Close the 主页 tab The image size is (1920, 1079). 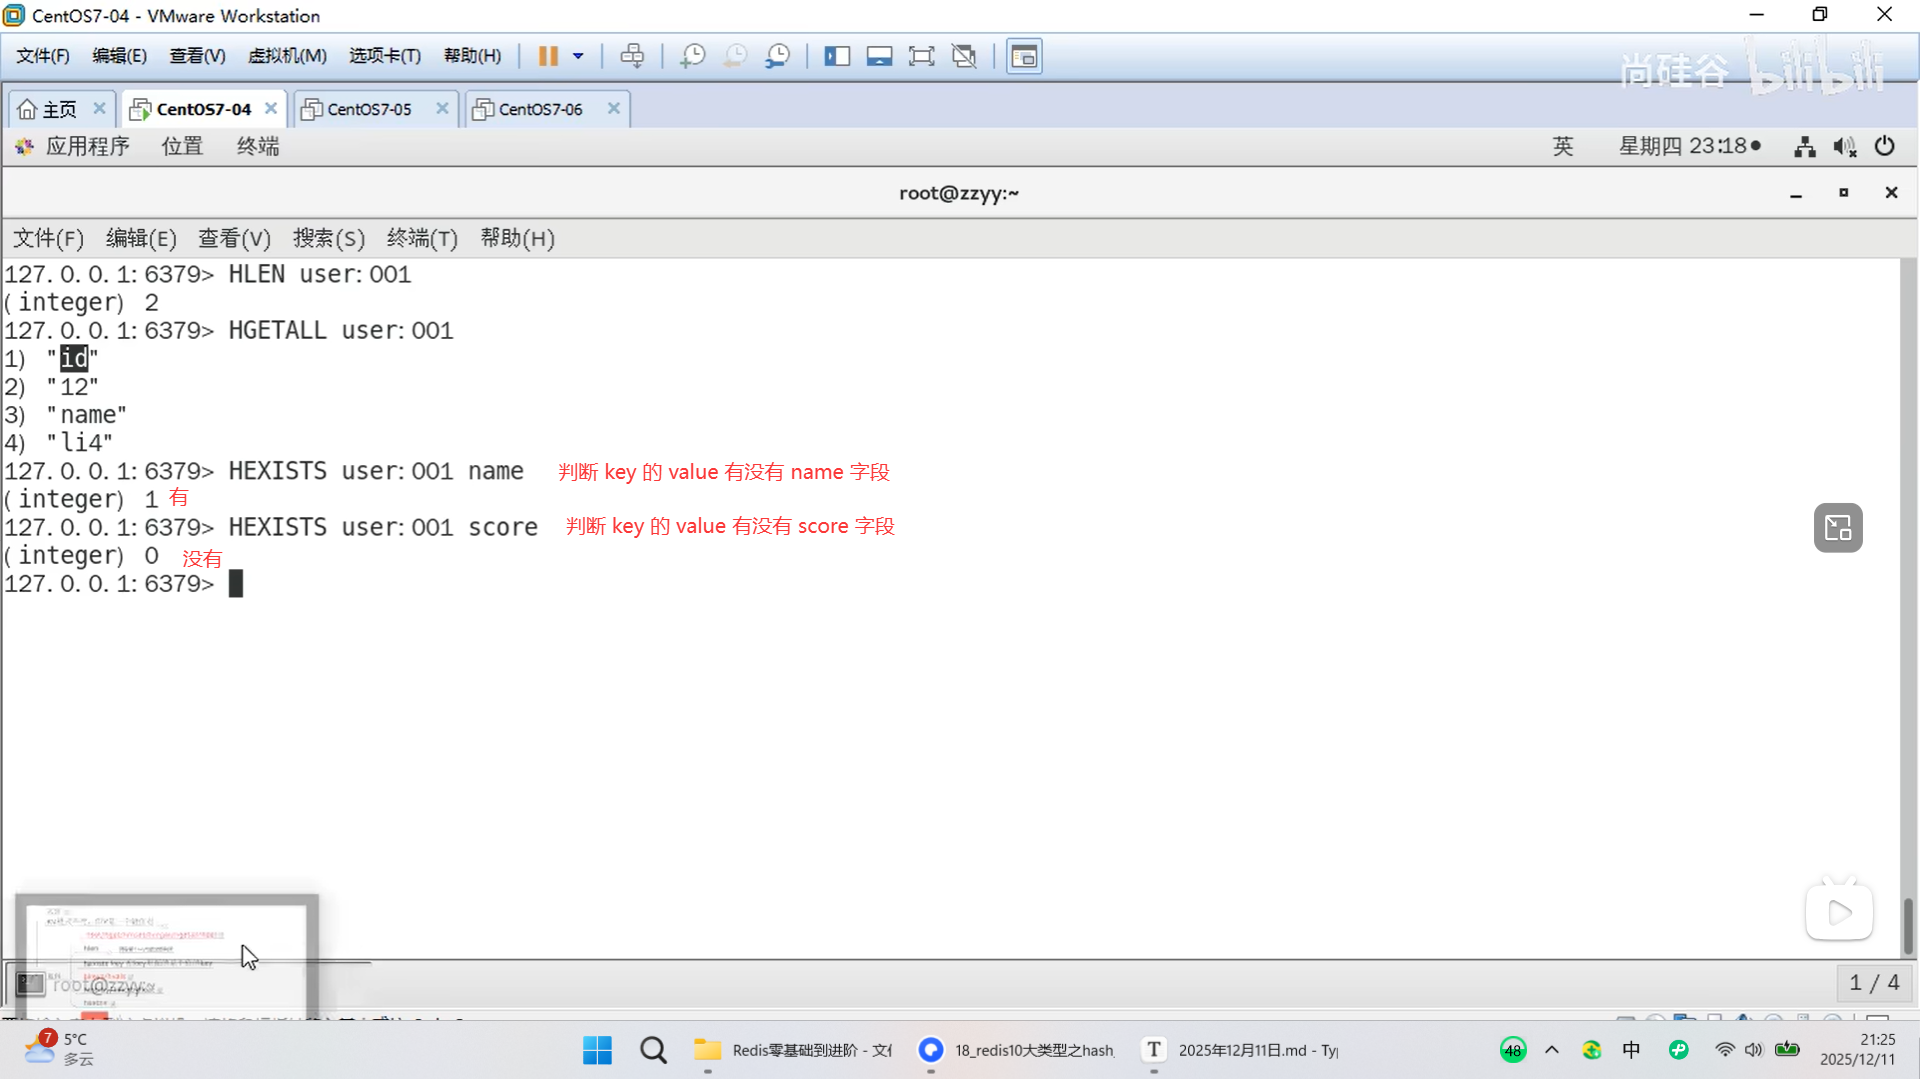point(99,108)
